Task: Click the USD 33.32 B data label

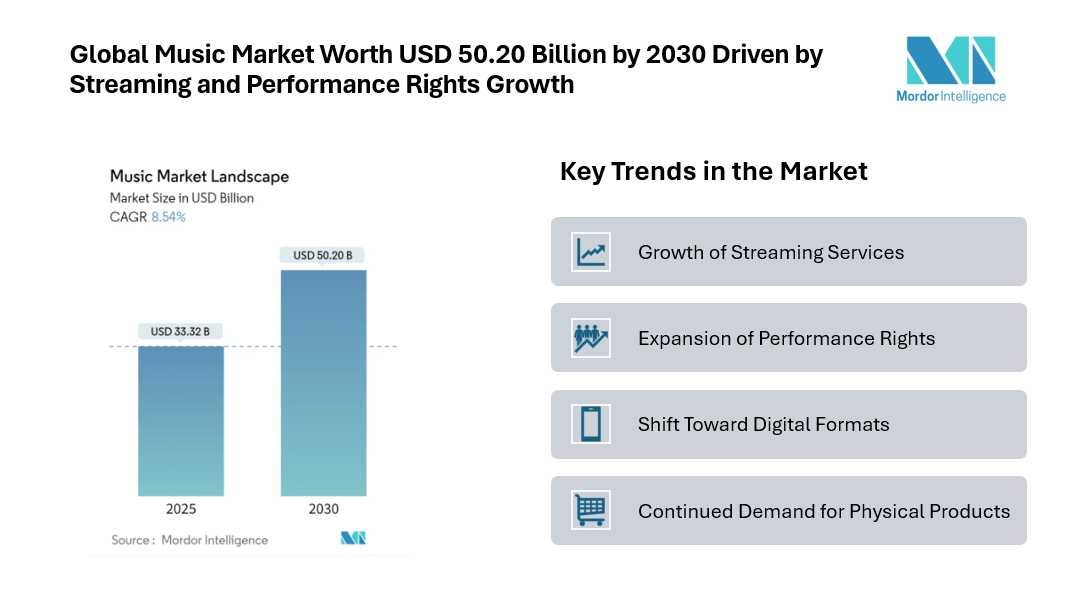Action: pyautogui.click(x=181, y=331)
